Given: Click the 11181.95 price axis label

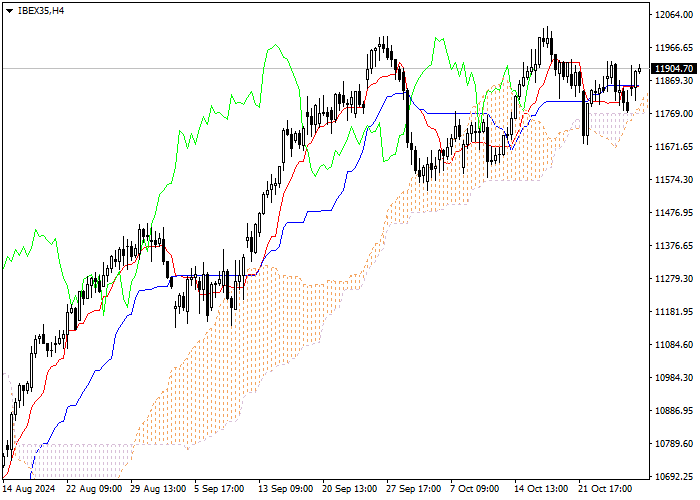Looking at the screenshot, I should [674, 312].
